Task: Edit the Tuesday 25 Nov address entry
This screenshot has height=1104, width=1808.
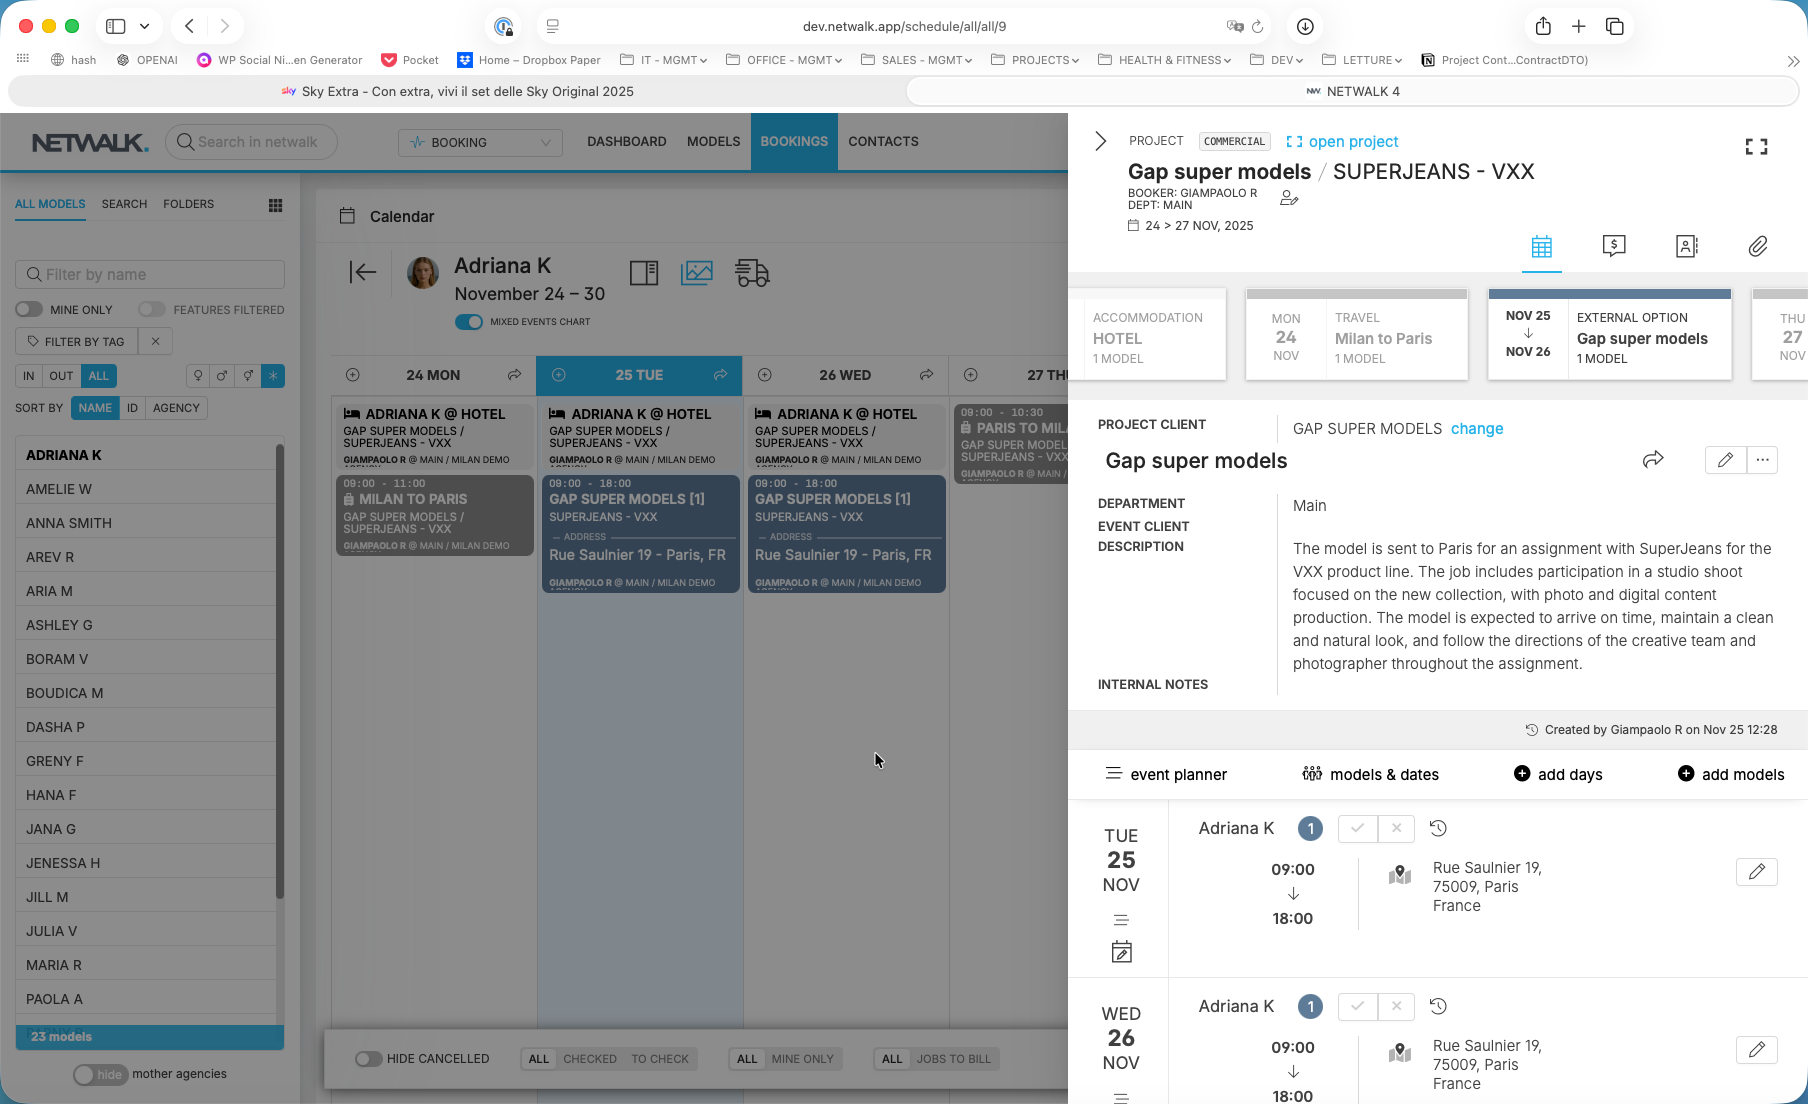Action: (x=1756, y=872)
